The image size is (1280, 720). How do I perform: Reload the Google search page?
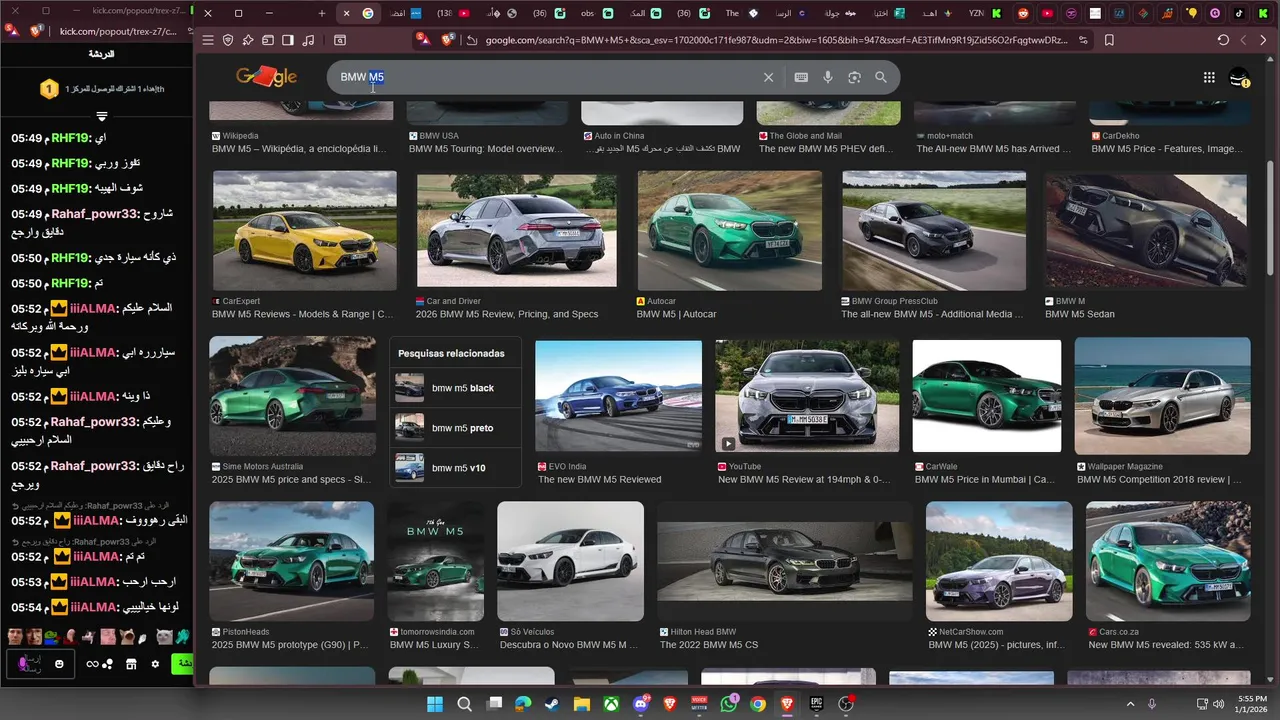click(1223, 40)
